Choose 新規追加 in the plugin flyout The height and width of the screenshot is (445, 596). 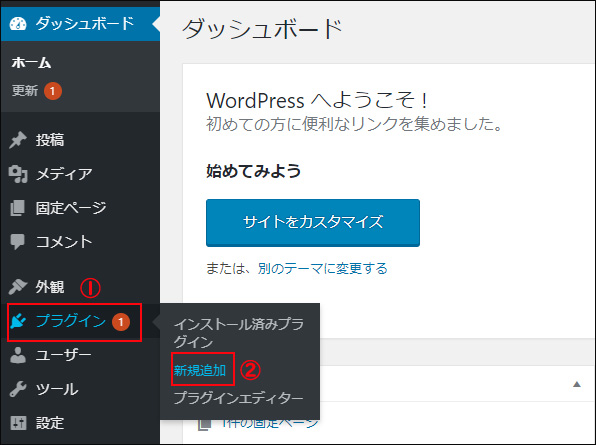(x=200, y=370)
